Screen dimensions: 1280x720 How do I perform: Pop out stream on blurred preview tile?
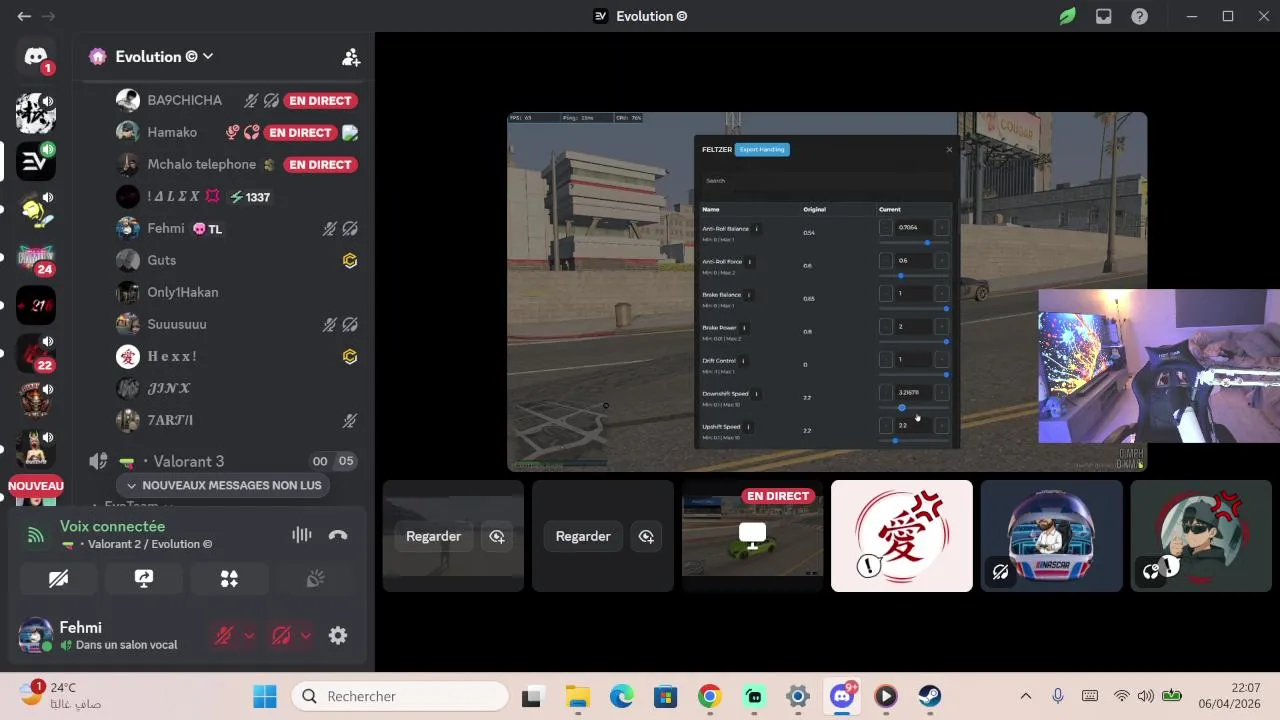click(497, 537)
